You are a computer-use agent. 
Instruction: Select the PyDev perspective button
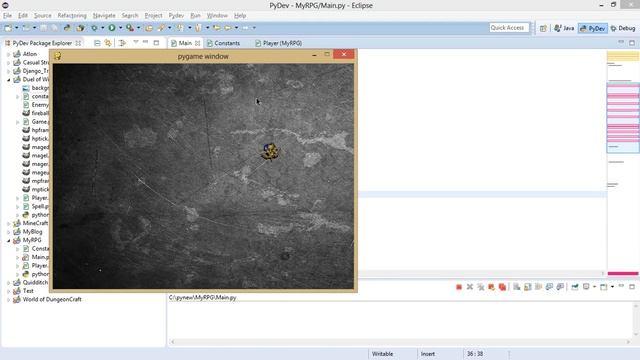(x=593, y=28)
